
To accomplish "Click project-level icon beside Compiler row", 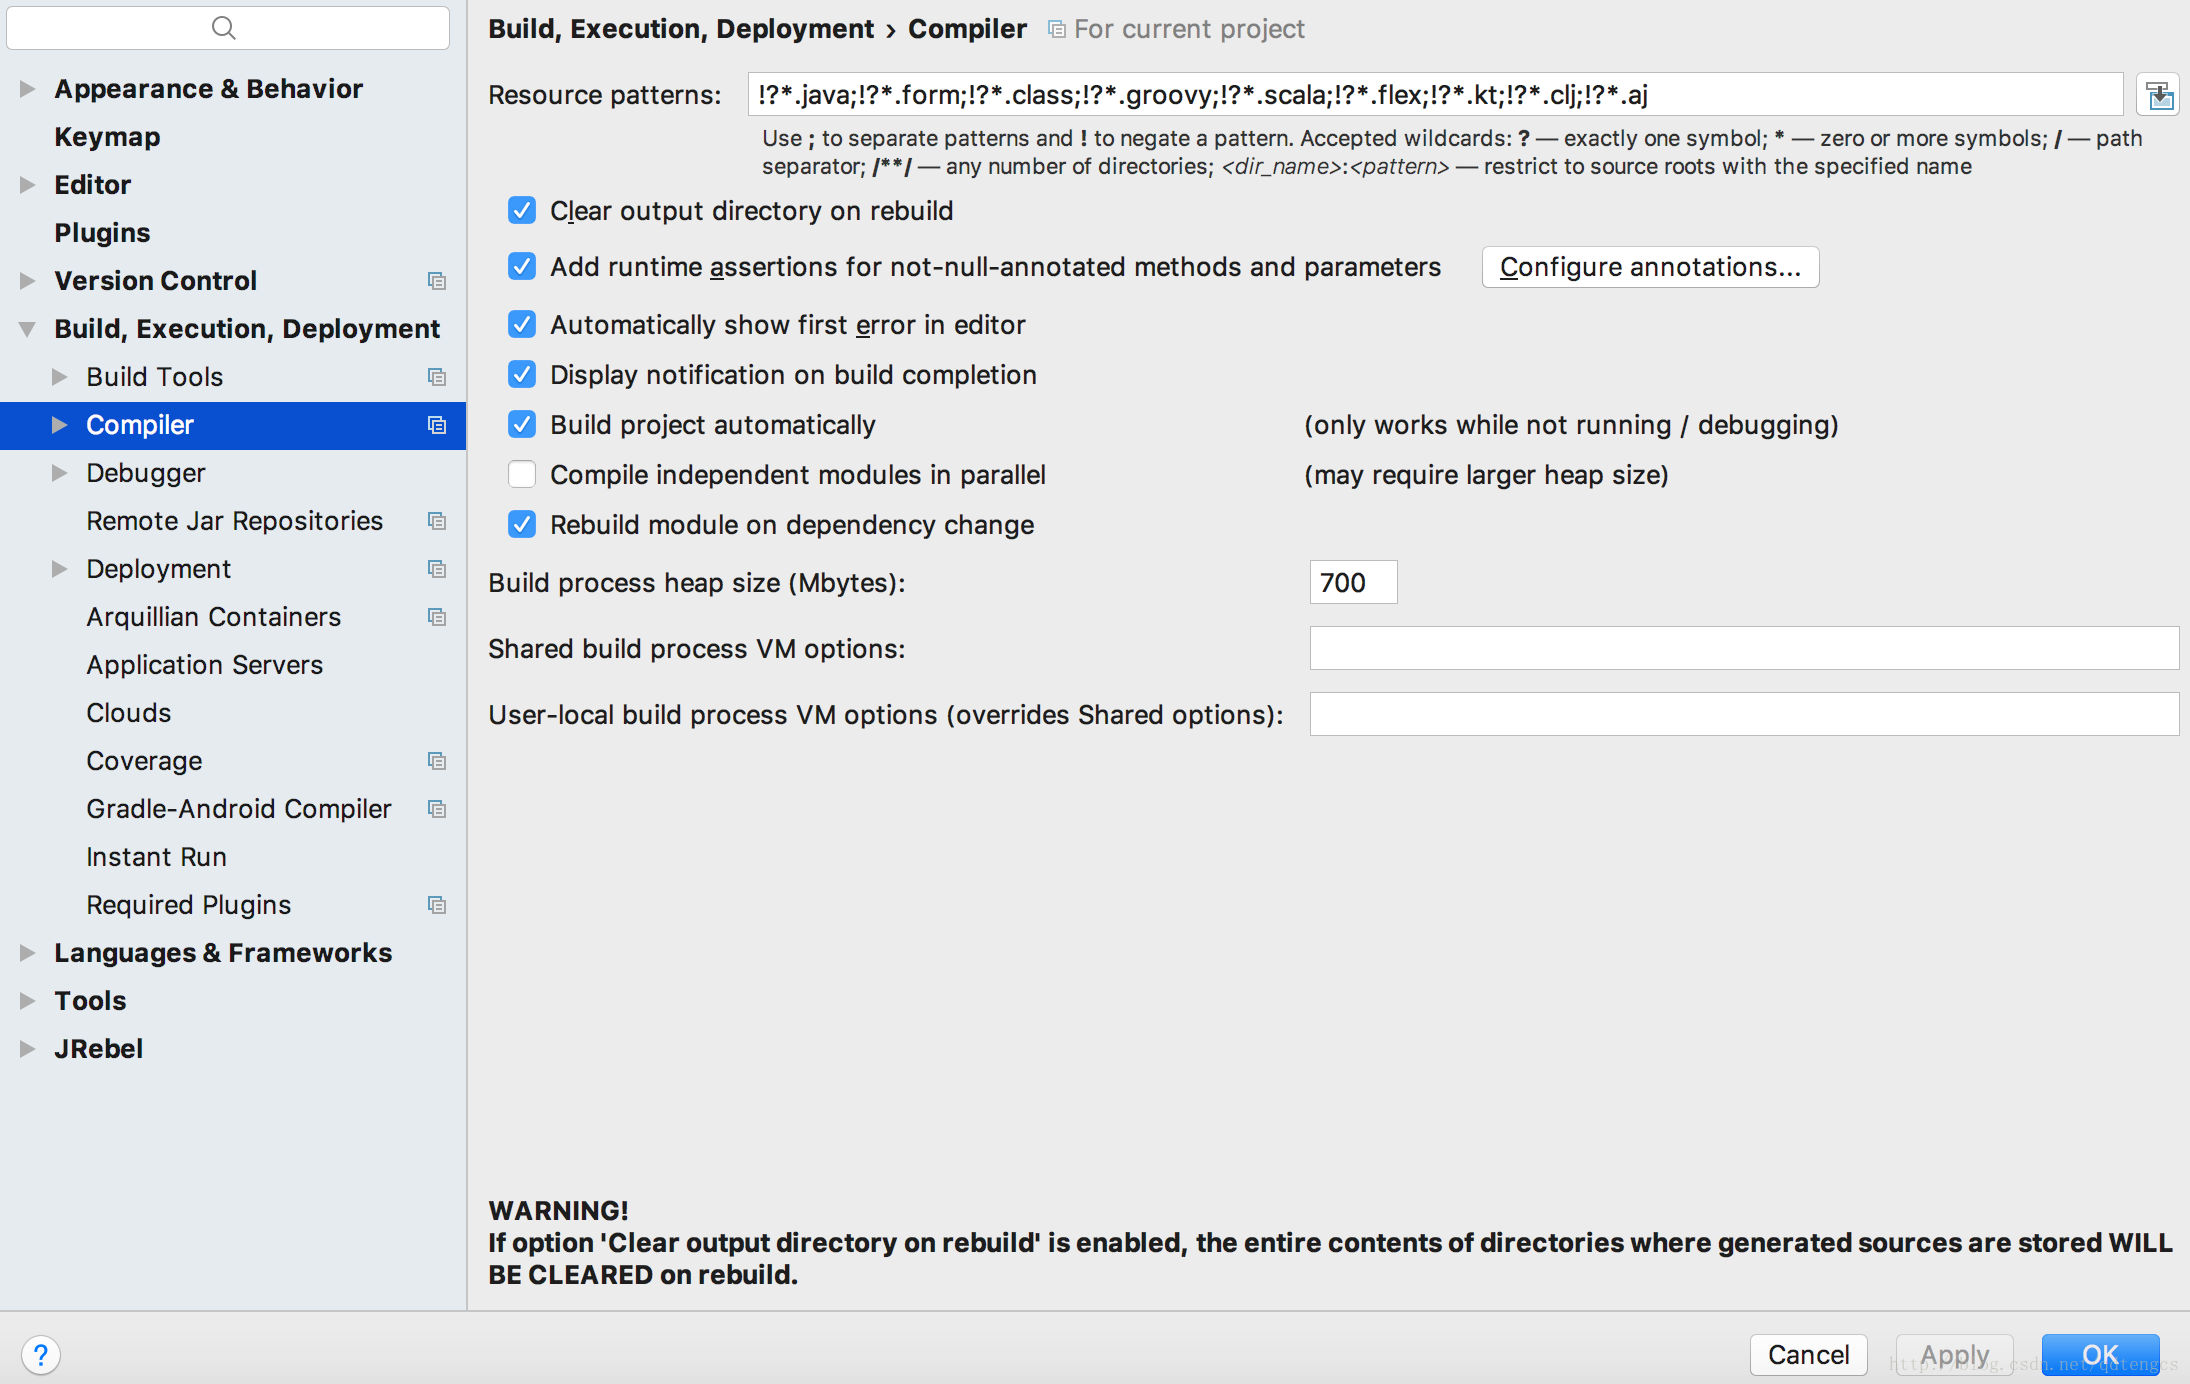I will coord(437,425).
